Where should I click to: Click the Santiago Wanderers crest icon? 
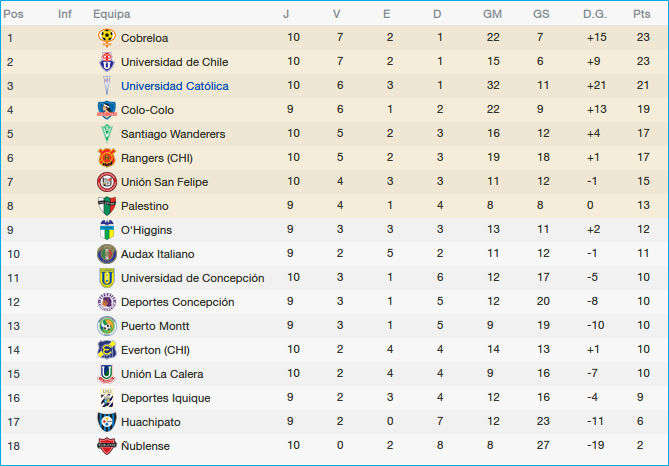point(106,134)
